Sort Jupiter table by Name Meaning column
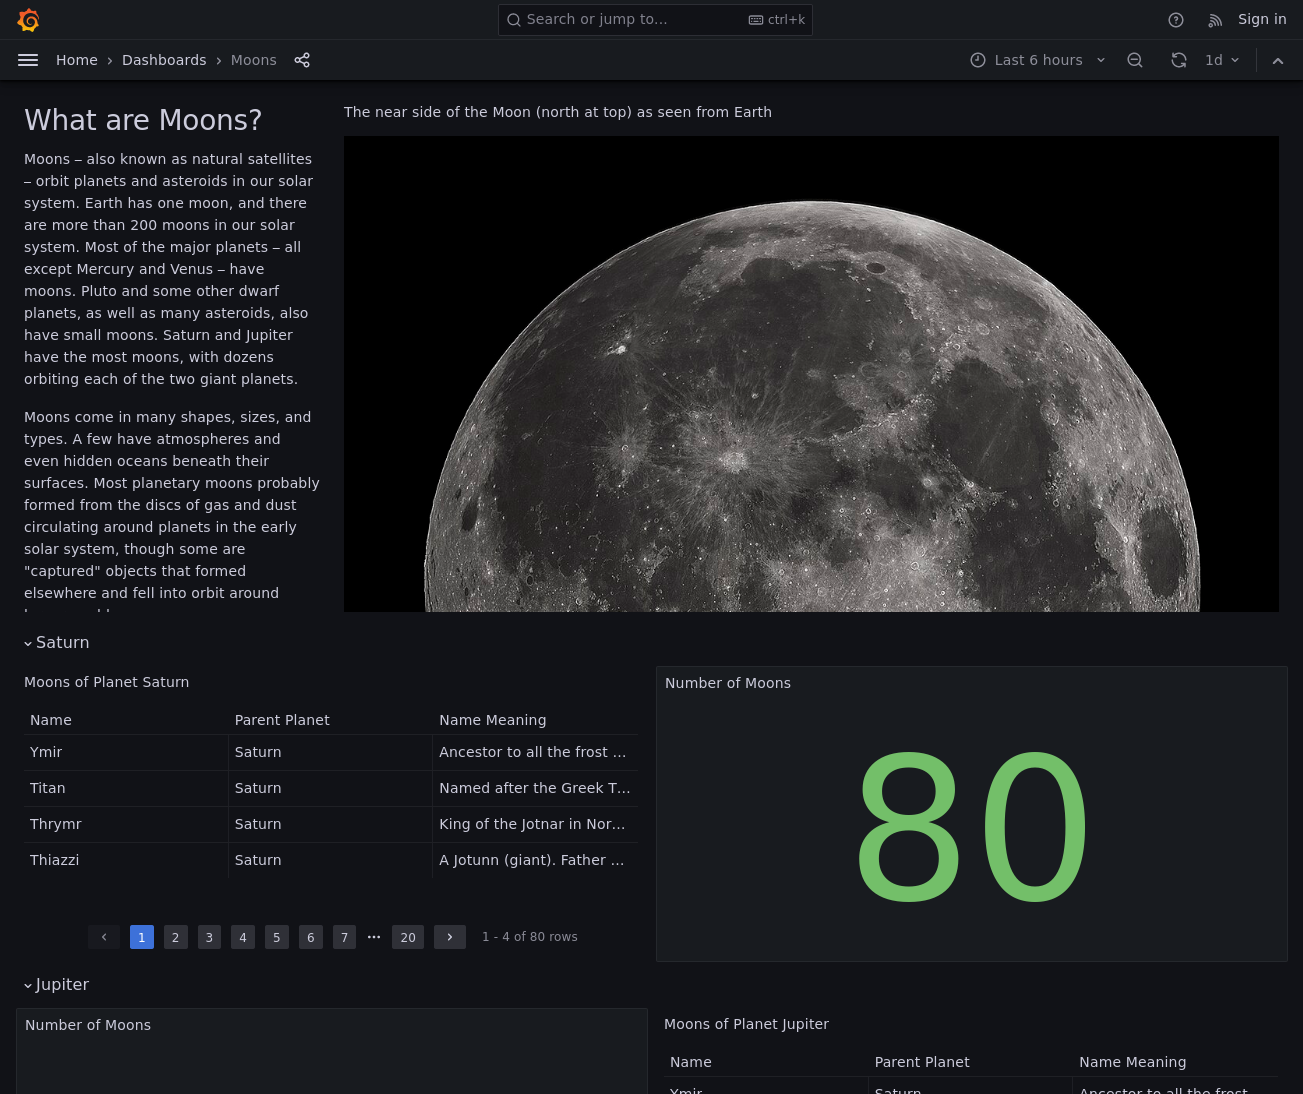 coord(1132,1062)
